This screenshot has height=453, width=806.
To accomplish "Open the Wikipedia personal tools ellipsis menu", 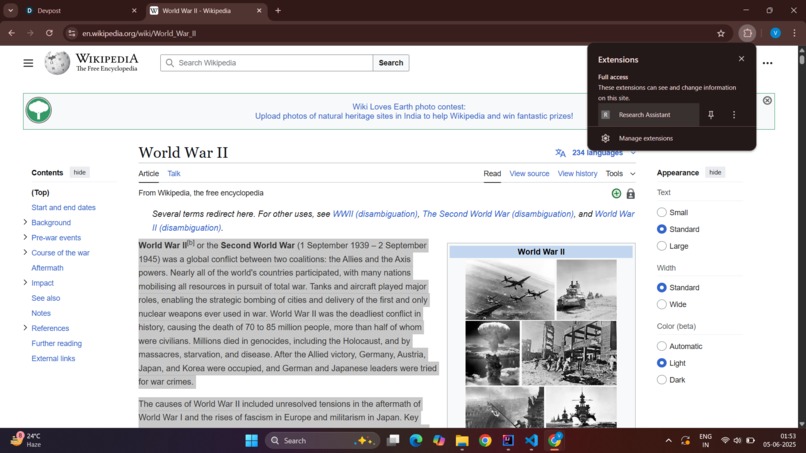I will click(x=767, y=63).
